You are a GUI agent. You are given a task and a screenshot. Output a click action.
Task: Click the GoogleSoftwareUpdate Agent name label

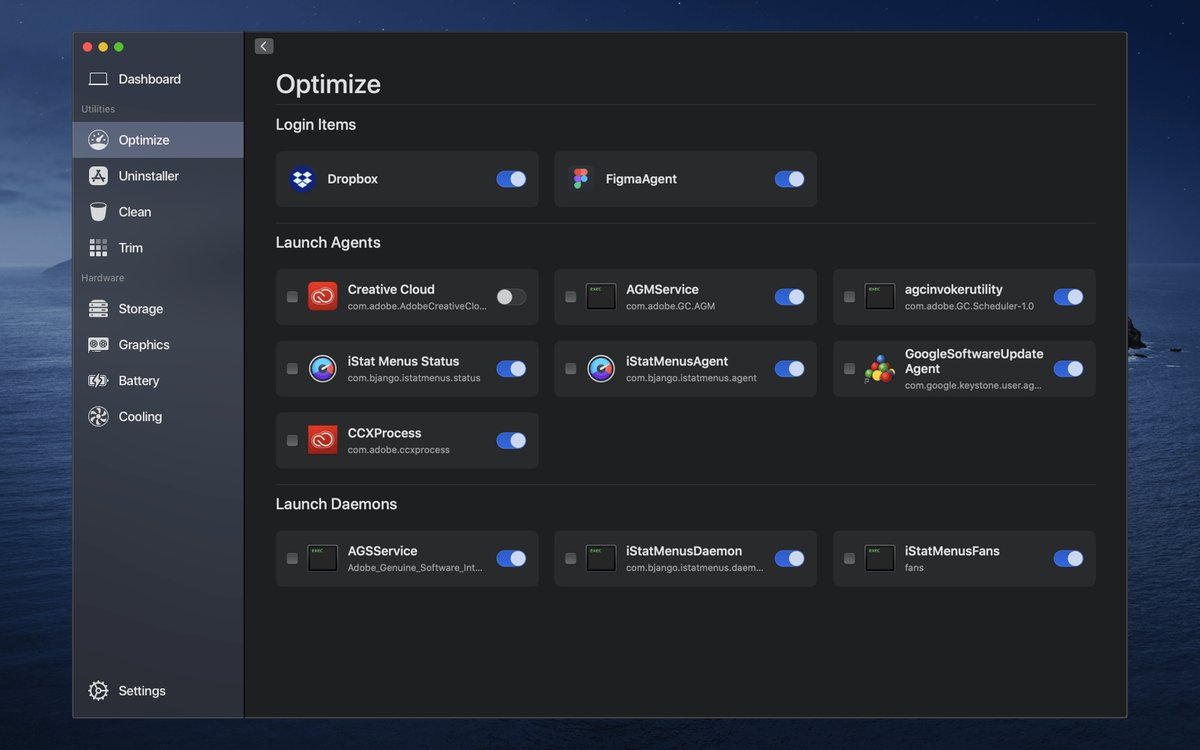tap(973, 361)
